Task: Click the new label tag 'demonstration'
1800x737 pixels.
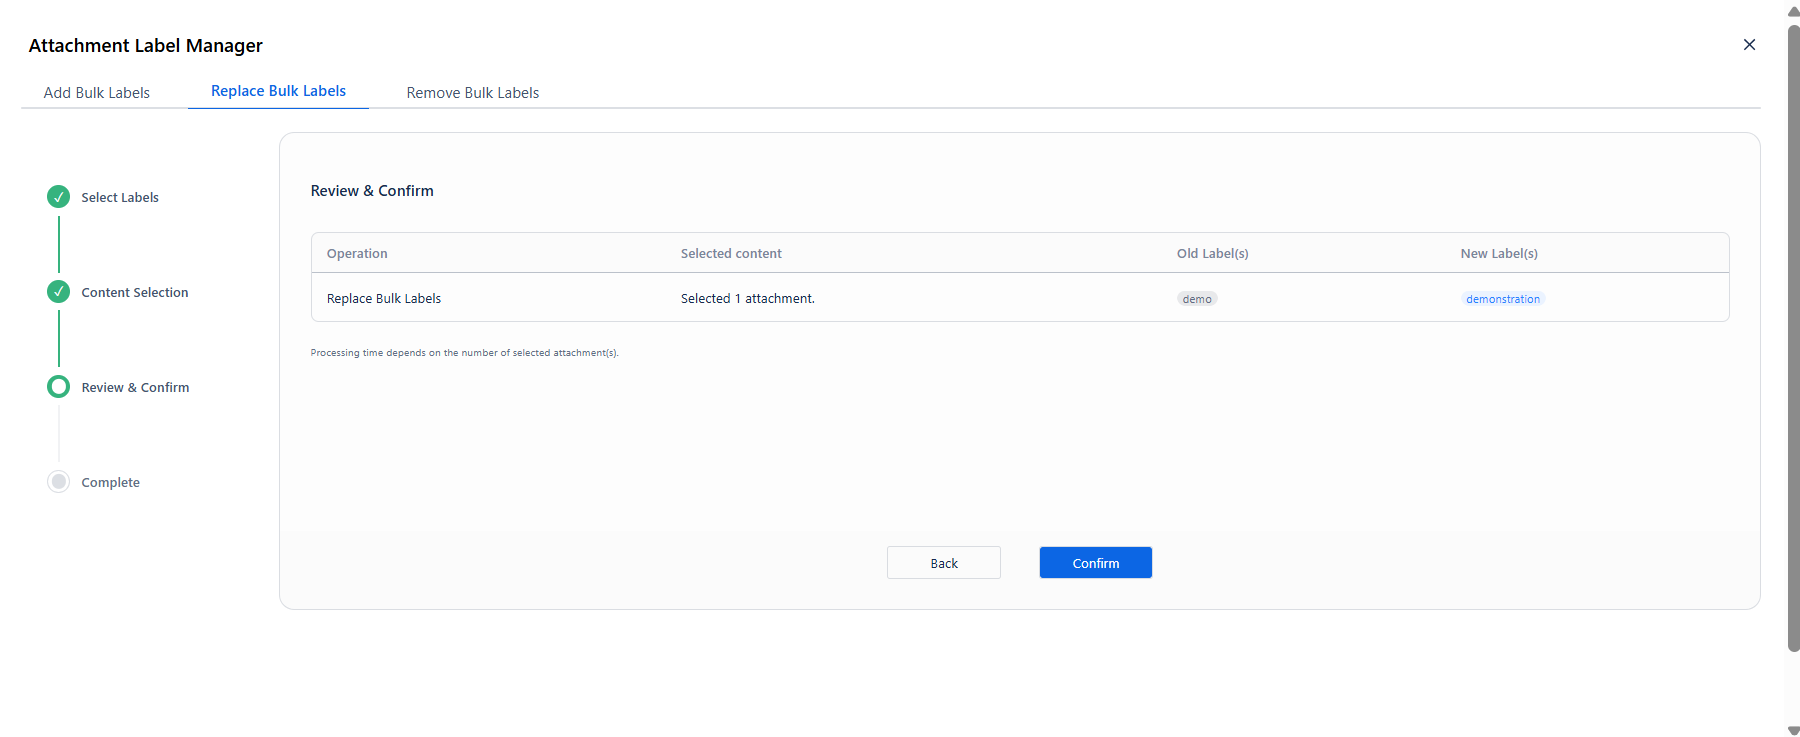Action: 1503,299
